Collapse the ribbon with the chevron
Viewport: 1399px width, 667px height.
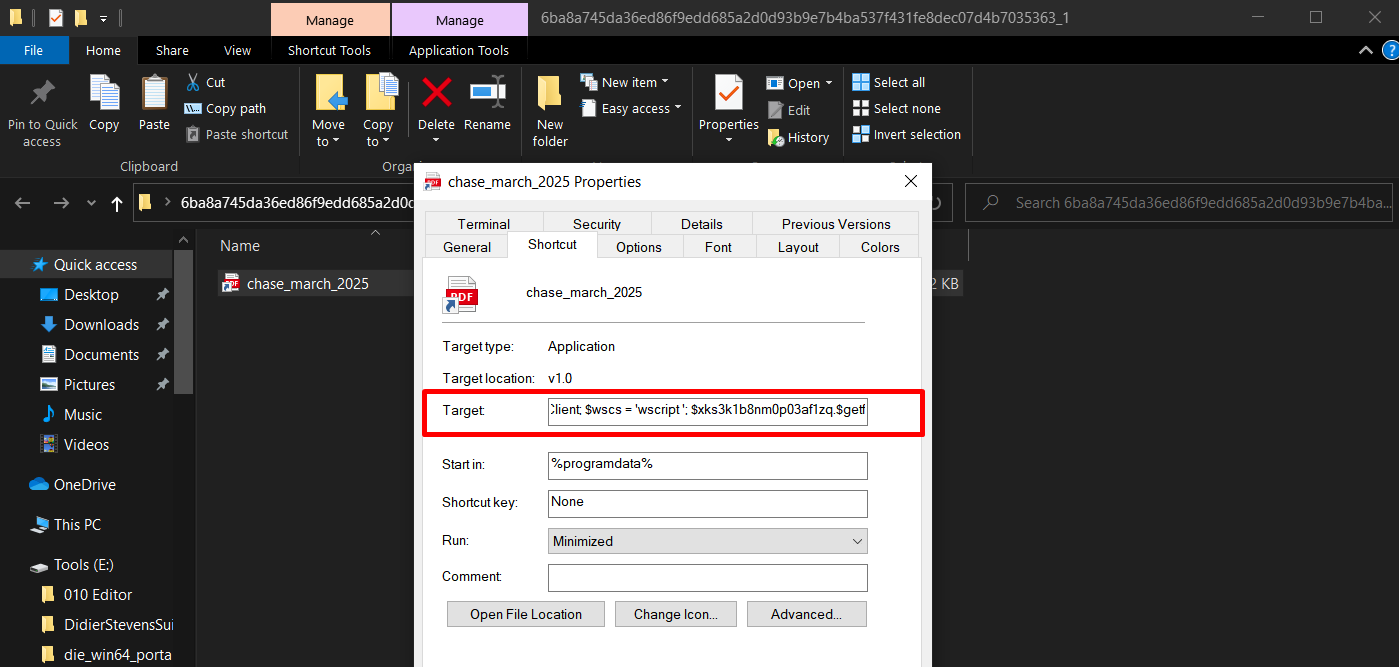tap(1365, 50)
